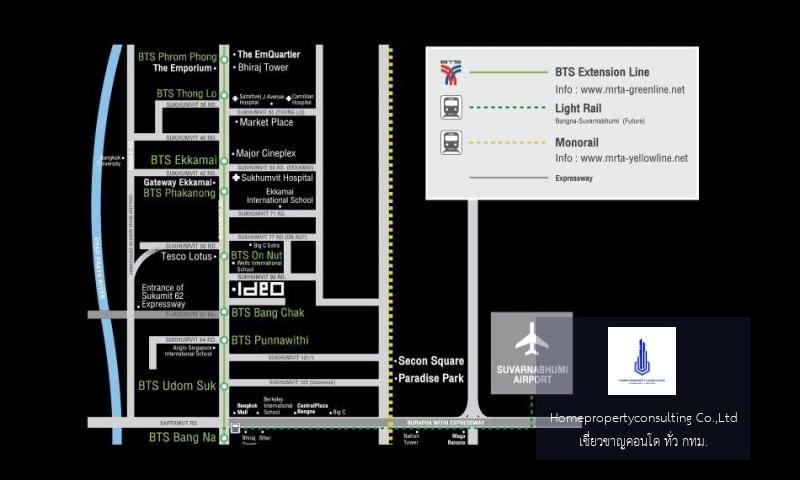Click the Secon Square label

(x=431, y=361)
